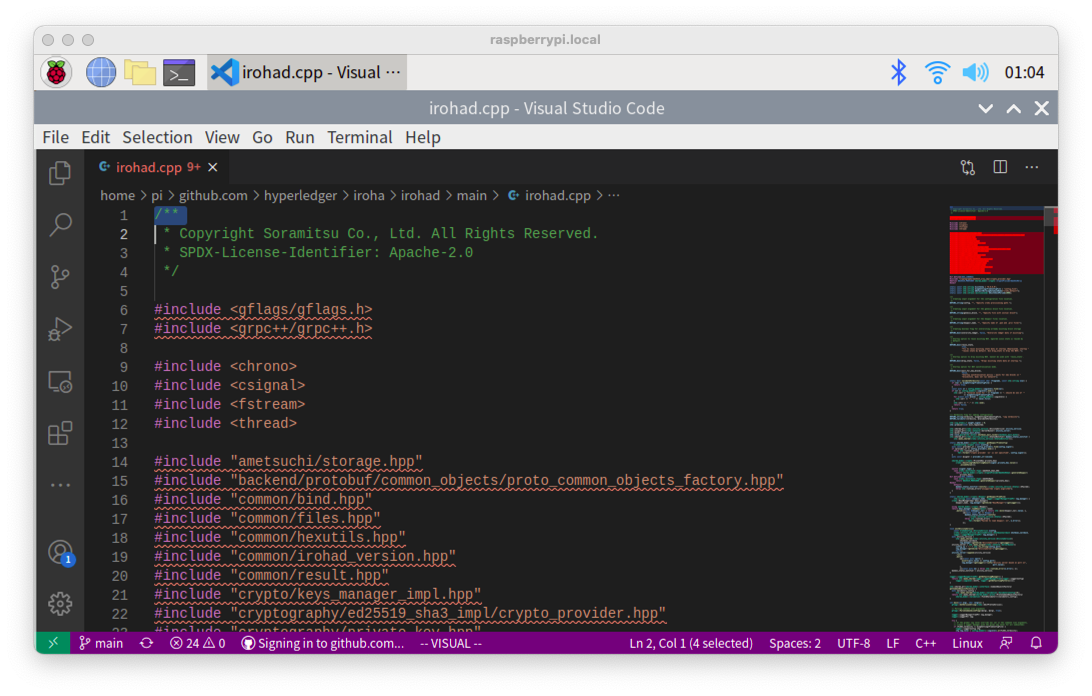1092x696 pixels.
Task: Toggle Bluetooth from the system tray
Action: [x=898, y=71]
